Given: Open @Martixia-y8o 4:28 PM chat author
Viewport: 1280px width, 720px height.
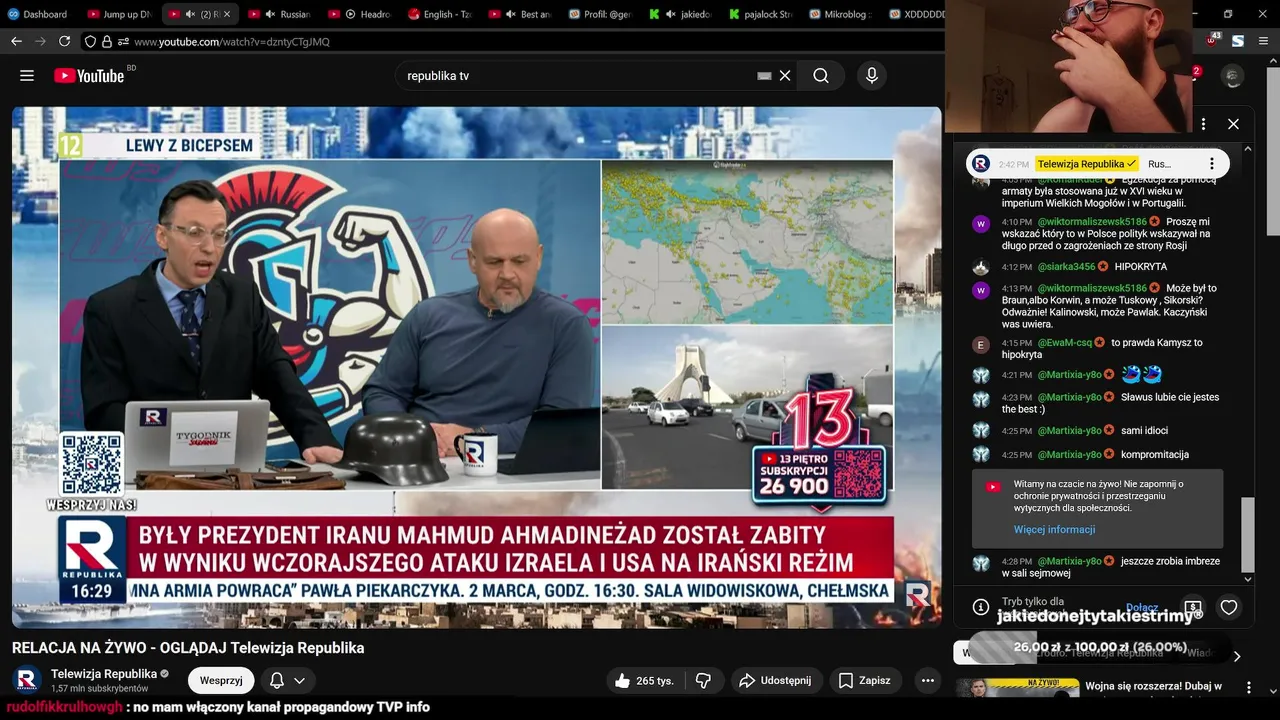Looking at the screenshot, I should tap(1069, 561).
